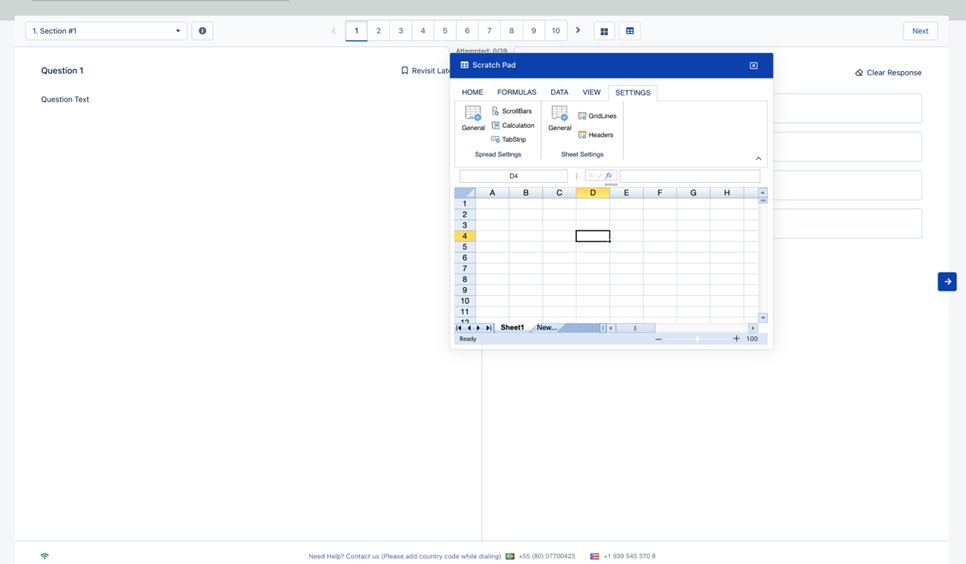The height and width of the screenshot is (564, 966).
Task: Show next set of question numbers
Action: coord(578,31)
